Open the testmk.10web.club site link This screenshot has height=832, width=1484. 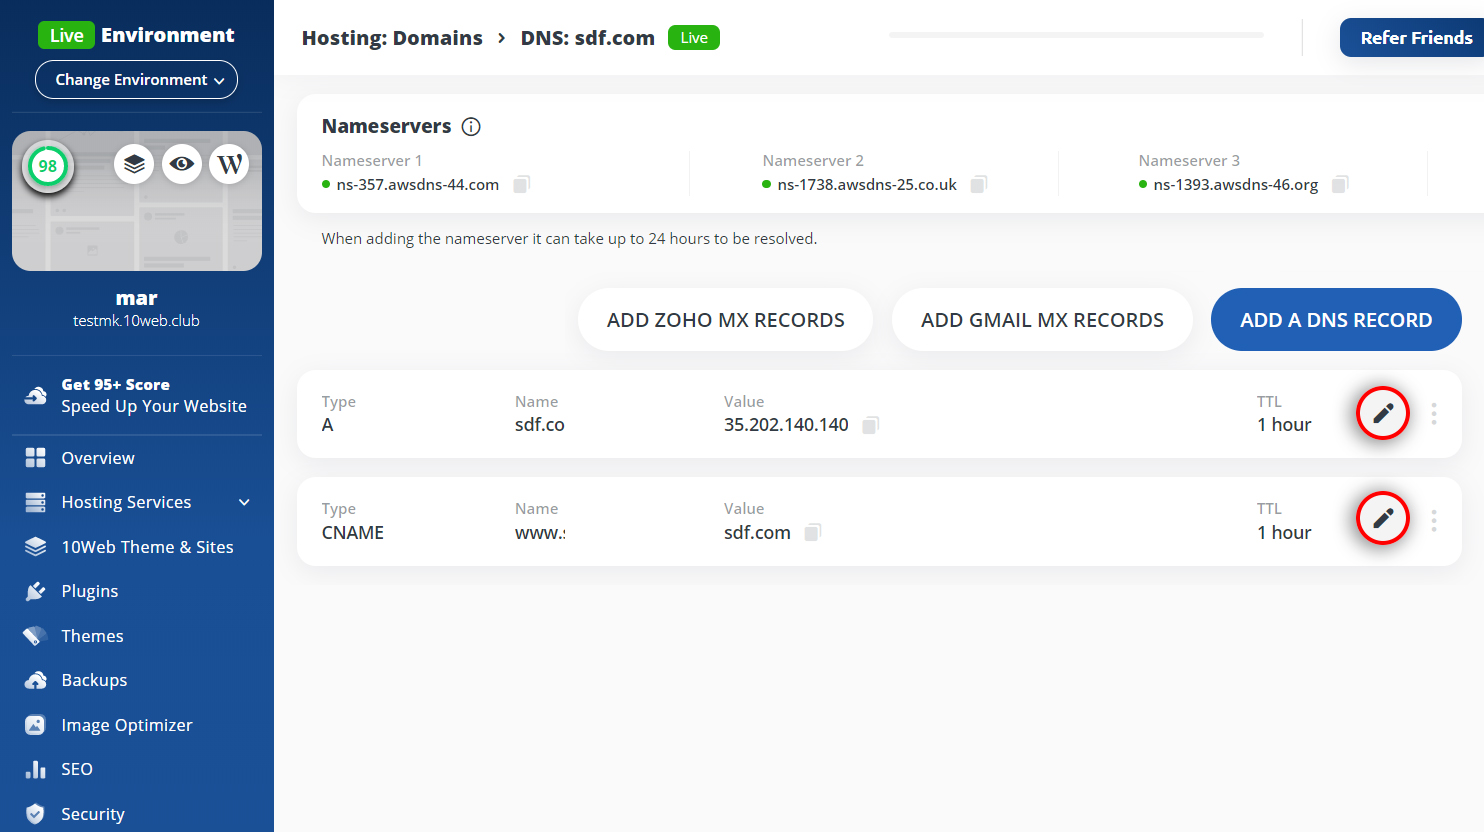pyautogui.click(x=136, y=321)
